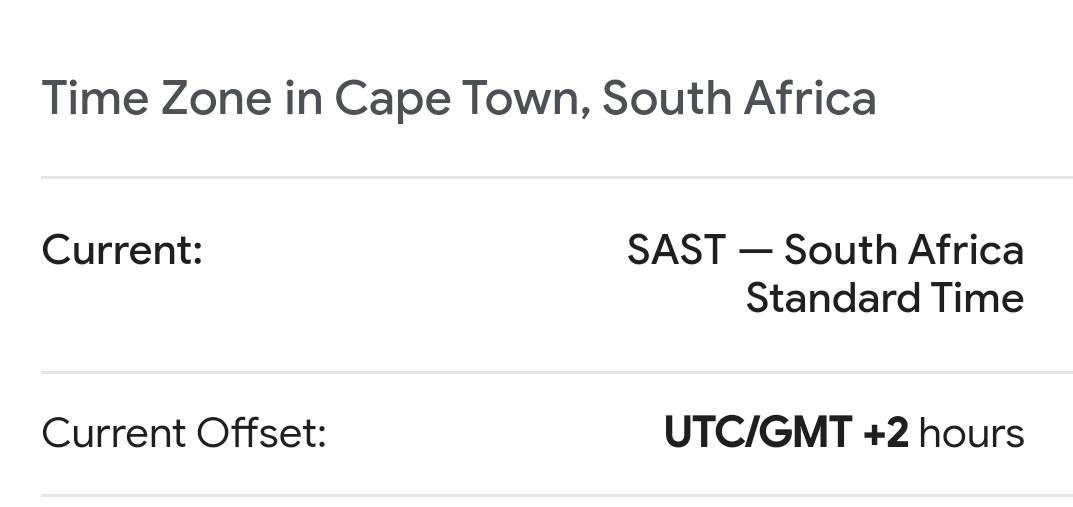Click the words "Standard Time"
This screenshot has width=1073, height=507.
pyautogui.click(x=884, y=298)
